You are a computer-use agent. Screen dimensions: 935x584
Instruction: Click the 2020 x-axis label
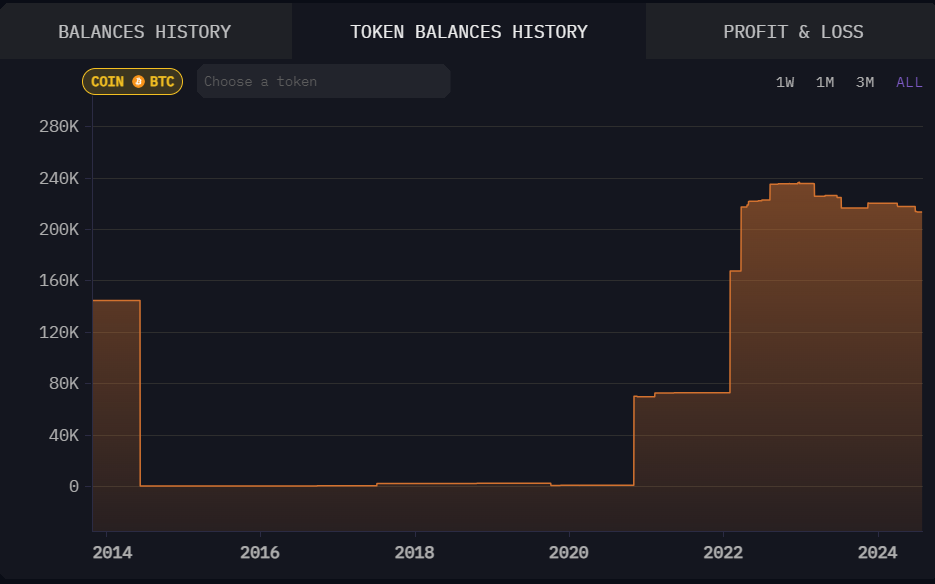click(569, 553)
